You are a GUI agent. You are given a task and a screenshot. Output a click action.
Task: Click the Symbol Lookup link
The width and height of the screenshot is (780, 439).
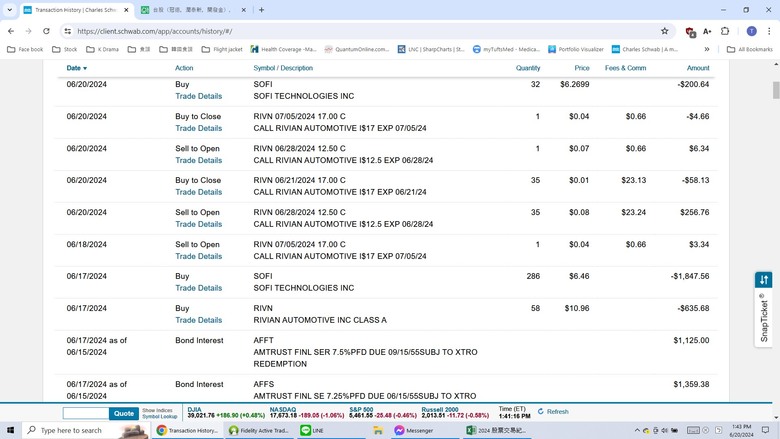tap(160, 416)
